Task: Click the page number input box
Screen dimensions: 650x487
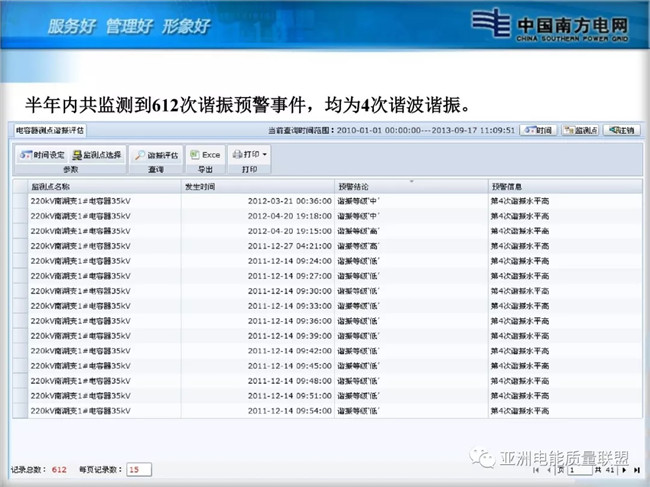Action: pyautogui.click(x=579, y=469)
